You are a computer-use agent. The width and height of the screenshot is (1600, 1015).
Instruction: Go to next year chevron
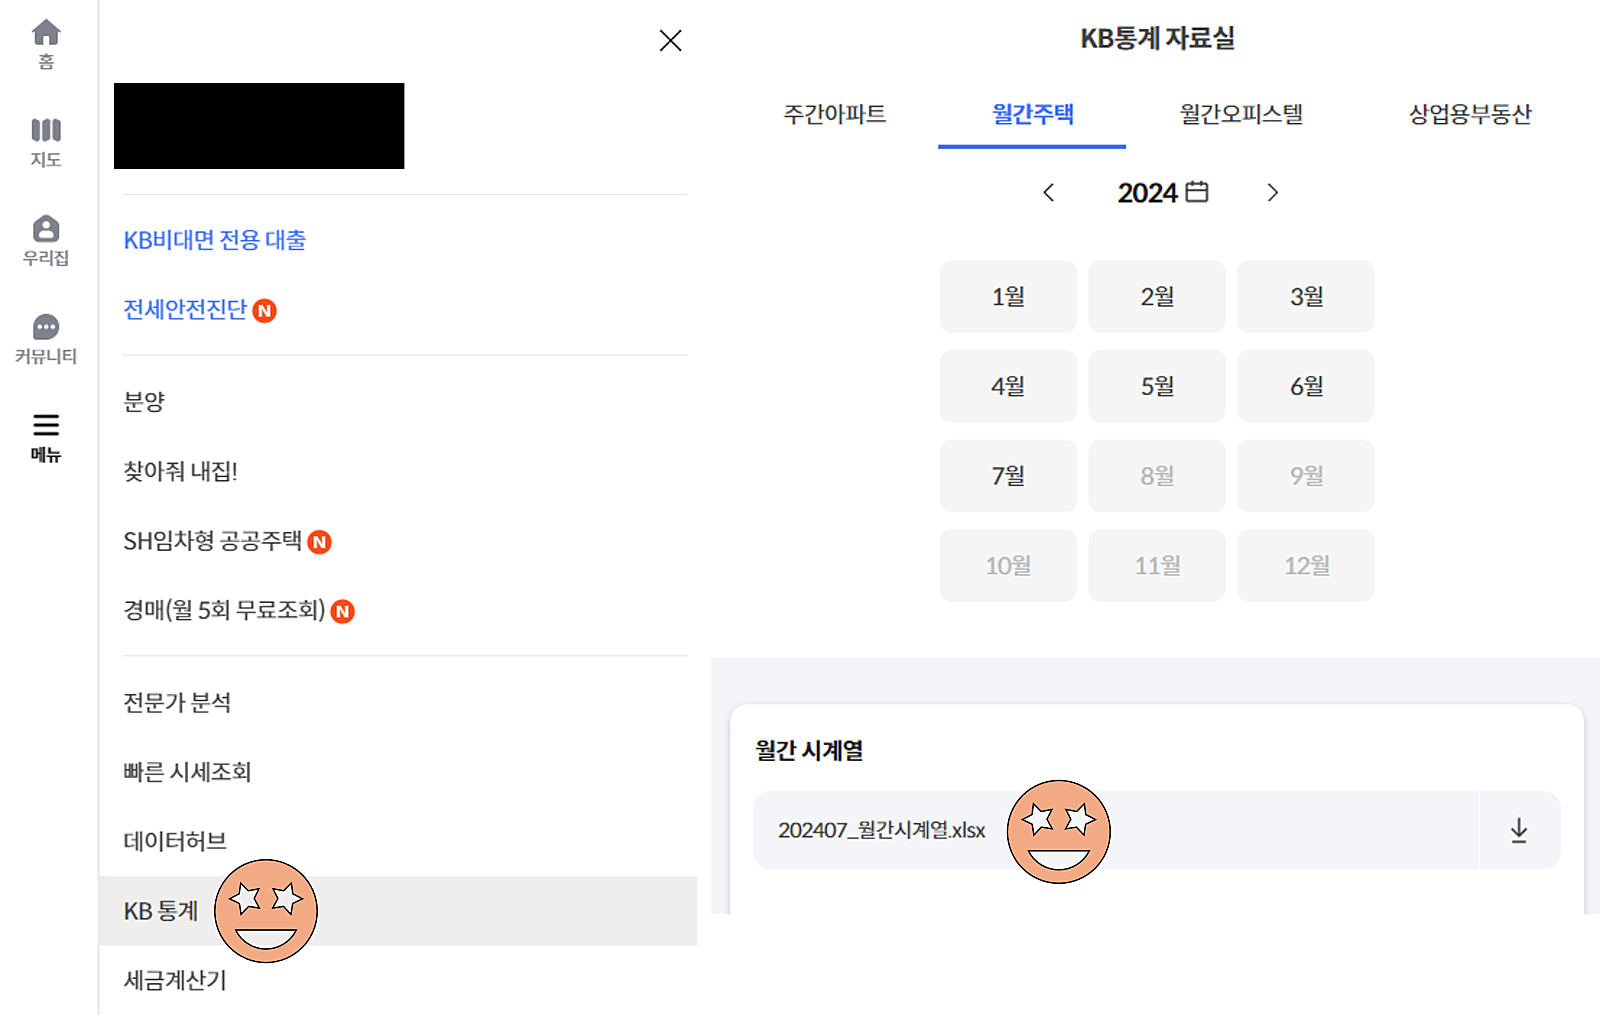point(1272,192)
